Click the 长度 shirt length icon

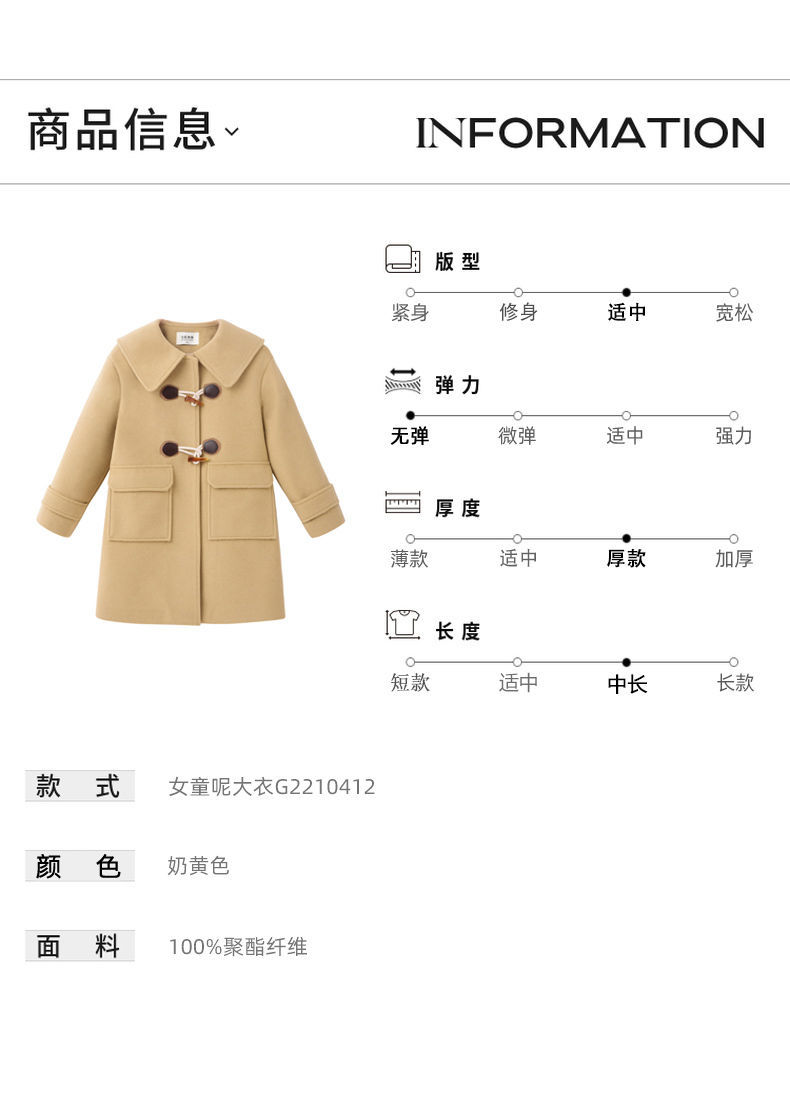coord(402,624)
